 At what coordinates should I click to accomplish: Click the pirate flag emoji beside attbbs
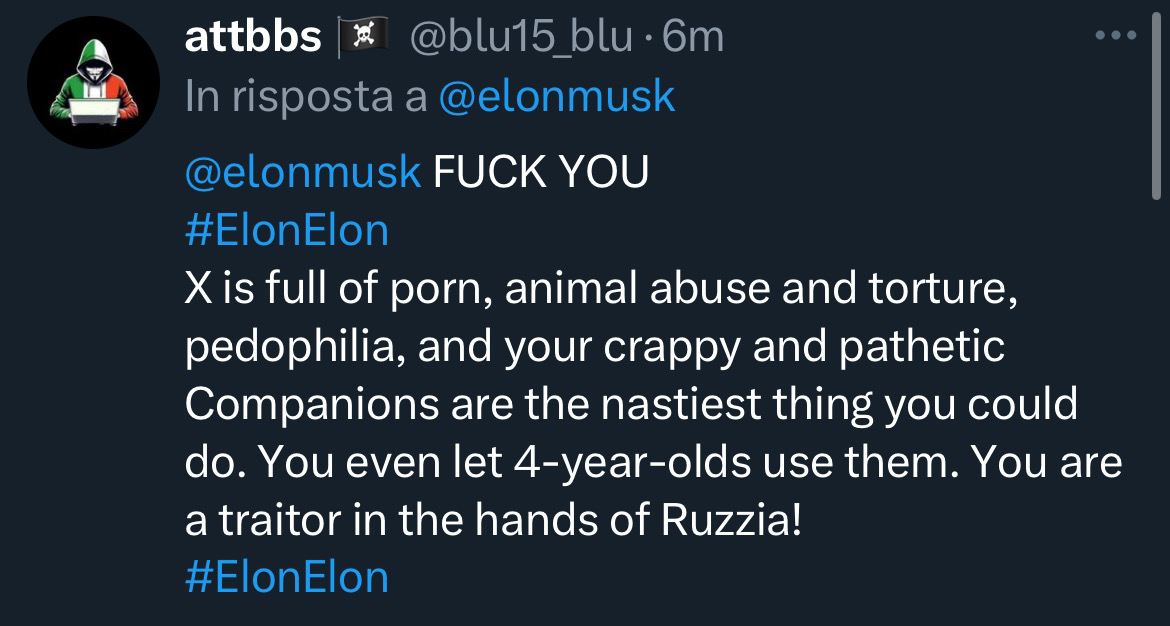point(363,38)
